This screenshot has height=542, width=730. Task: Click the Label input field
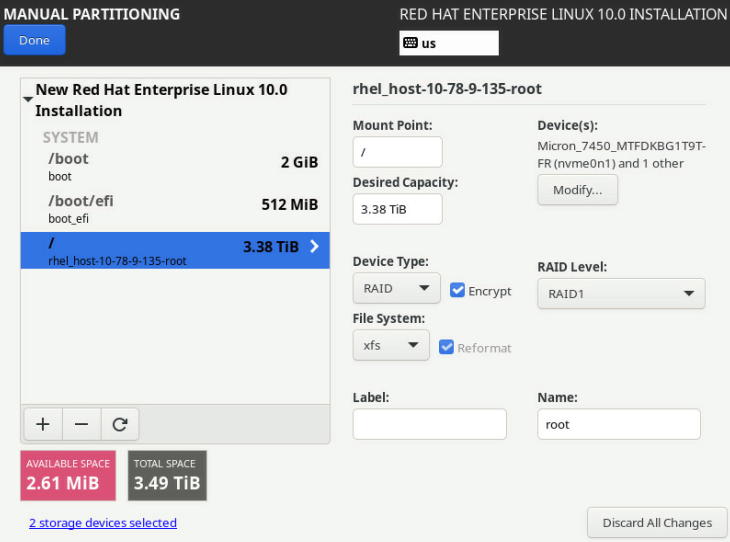430,424
